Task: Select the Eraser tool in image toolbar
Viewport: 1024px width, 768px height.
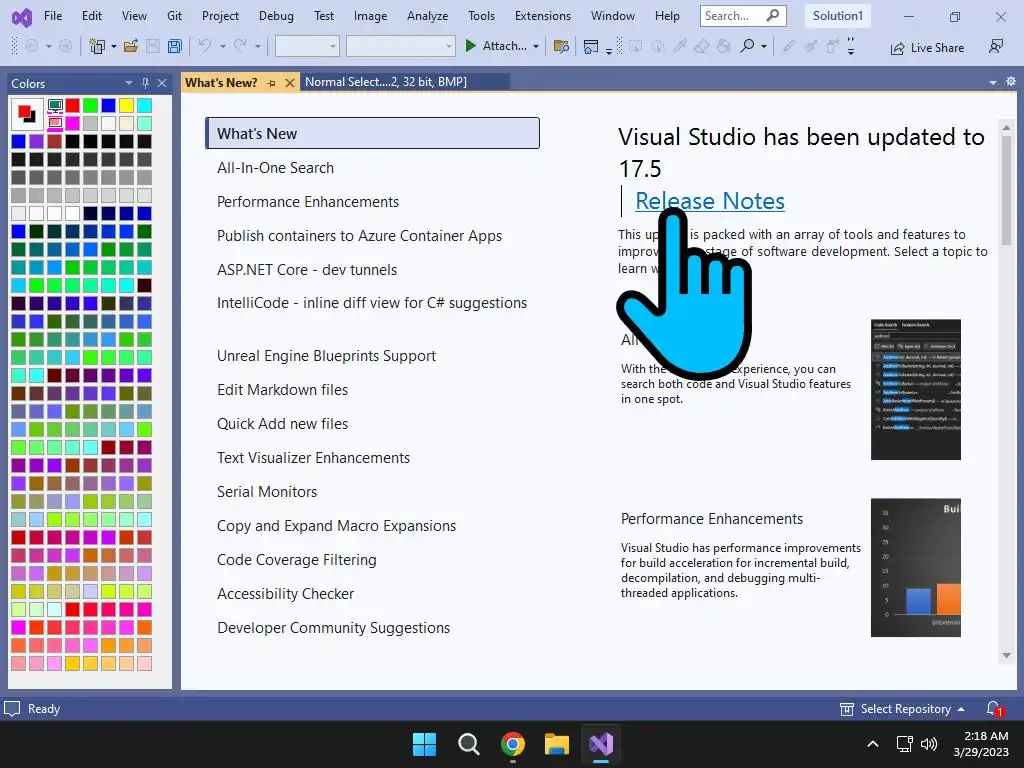Action: 702,46
